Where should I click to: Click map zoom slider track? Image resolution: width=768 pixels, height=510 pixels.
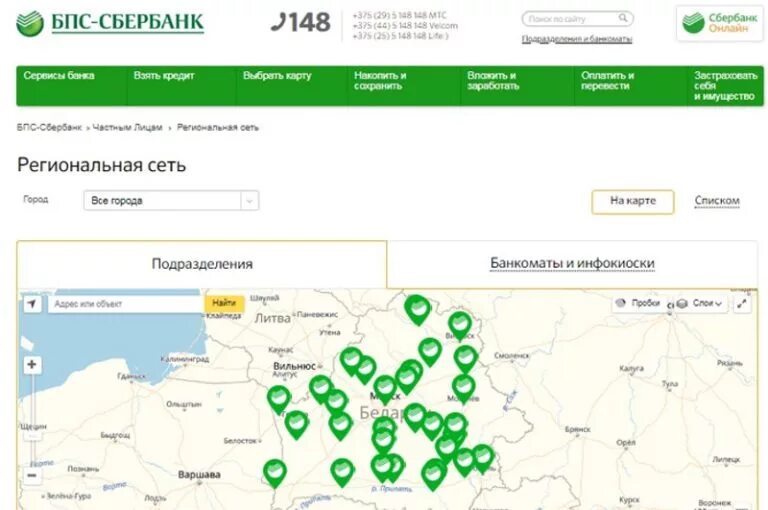(x=32, y=420)
